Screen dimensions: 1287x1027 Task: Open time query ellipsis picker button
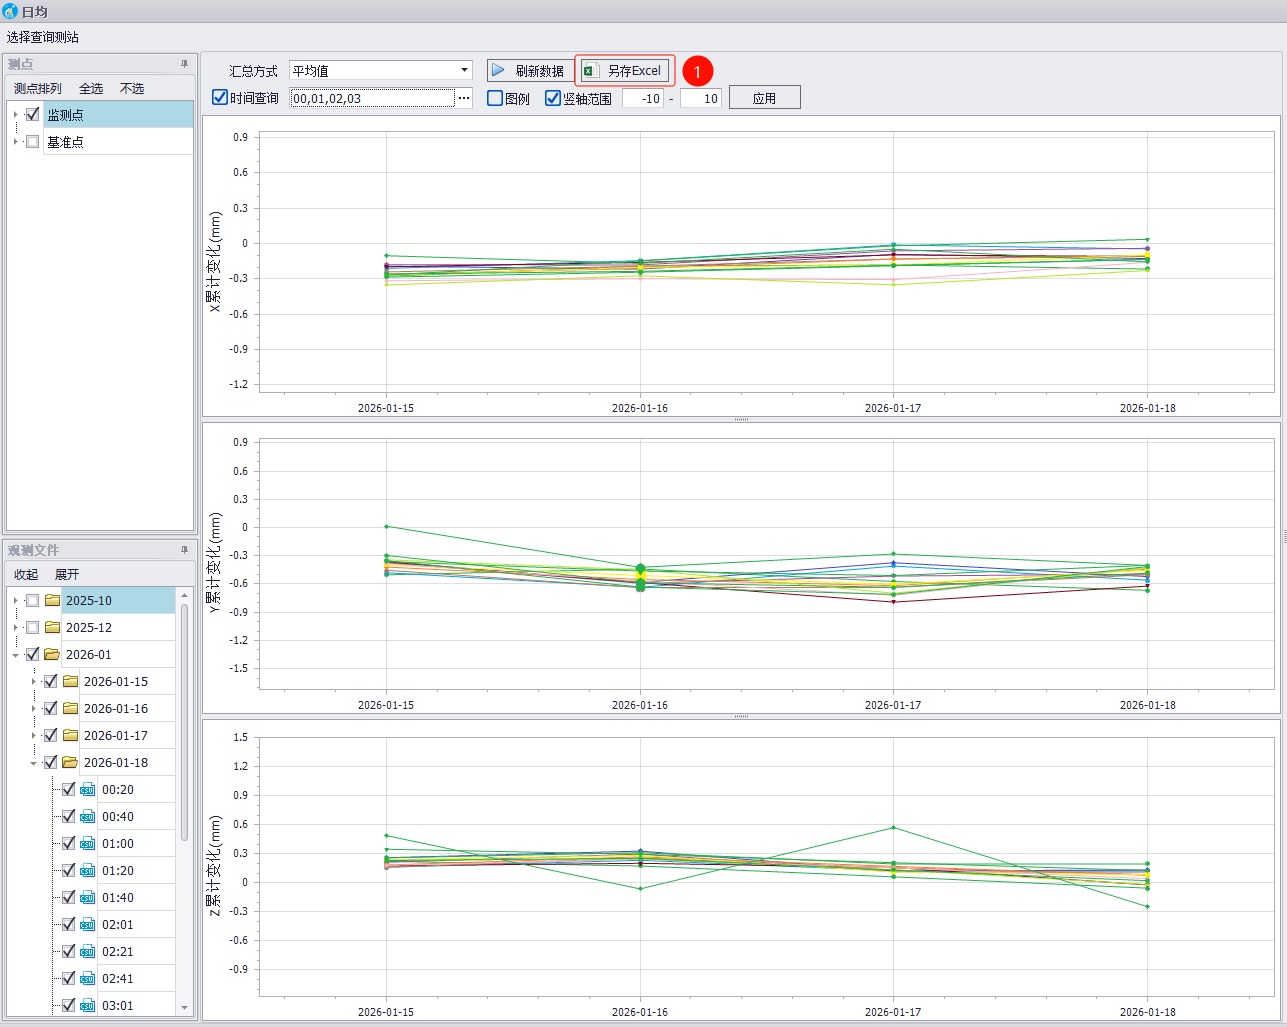pos(464,98)
